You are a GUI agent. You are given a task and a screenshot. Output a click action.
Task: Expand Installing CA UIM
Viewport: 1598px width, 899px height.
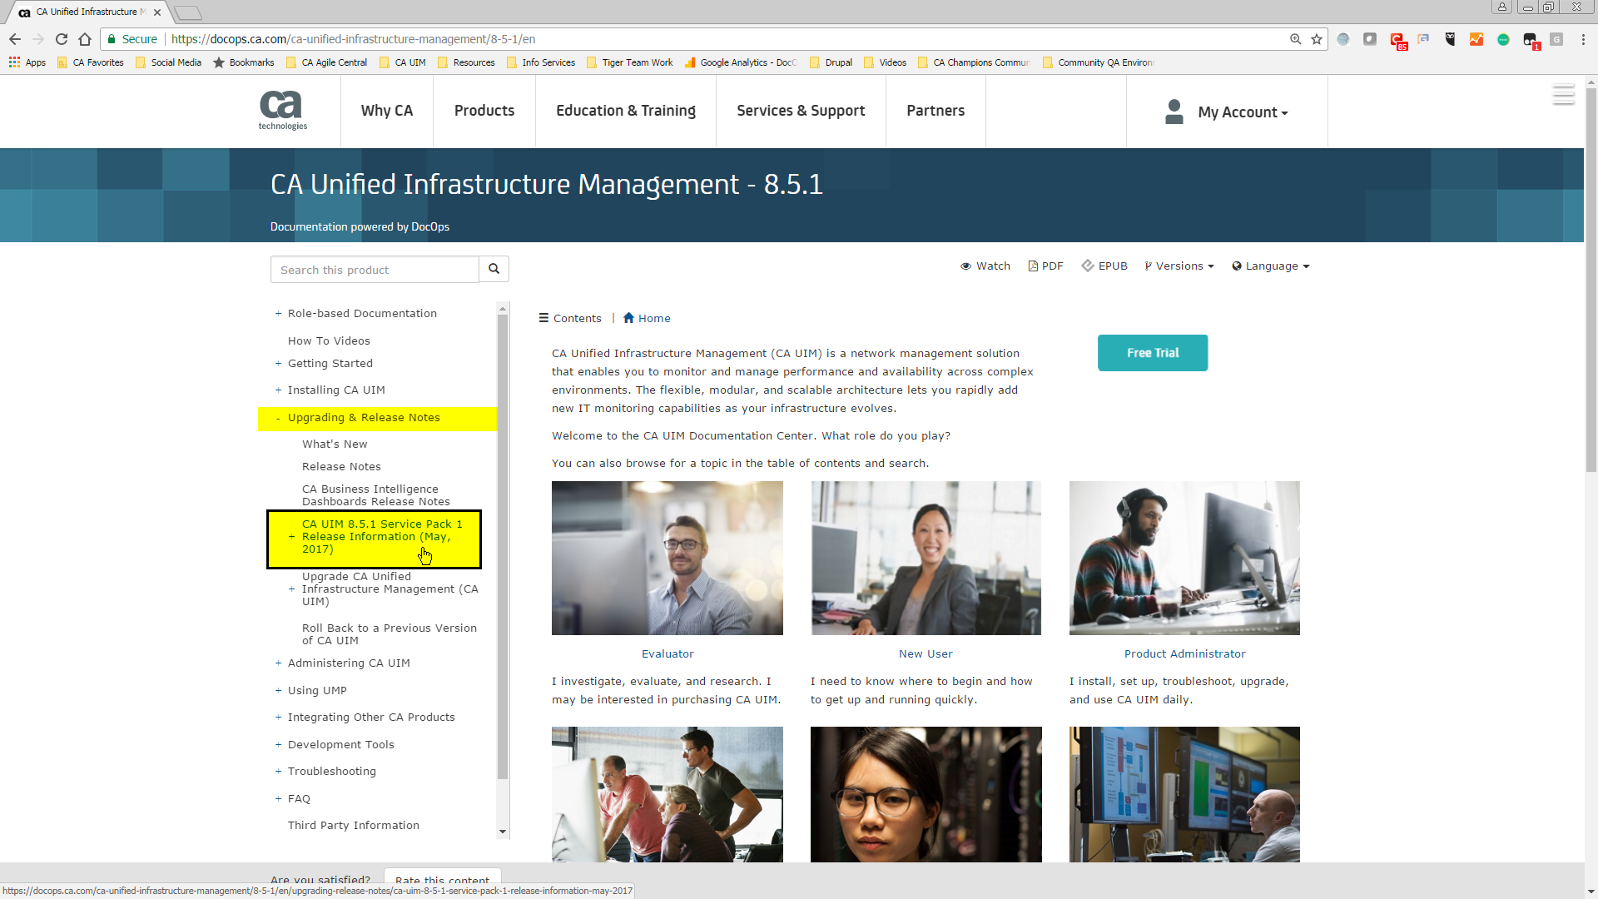coord(278,390)
